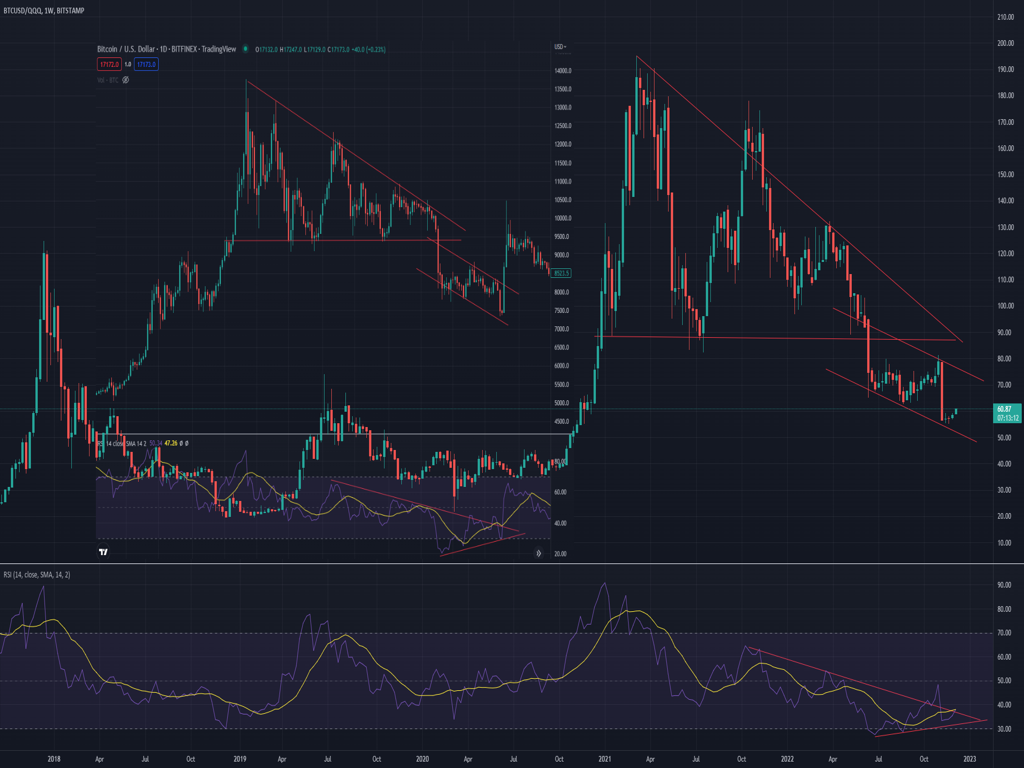Select the RSI (14, close, SMA, 14, 2) legend

pos(36,575)
